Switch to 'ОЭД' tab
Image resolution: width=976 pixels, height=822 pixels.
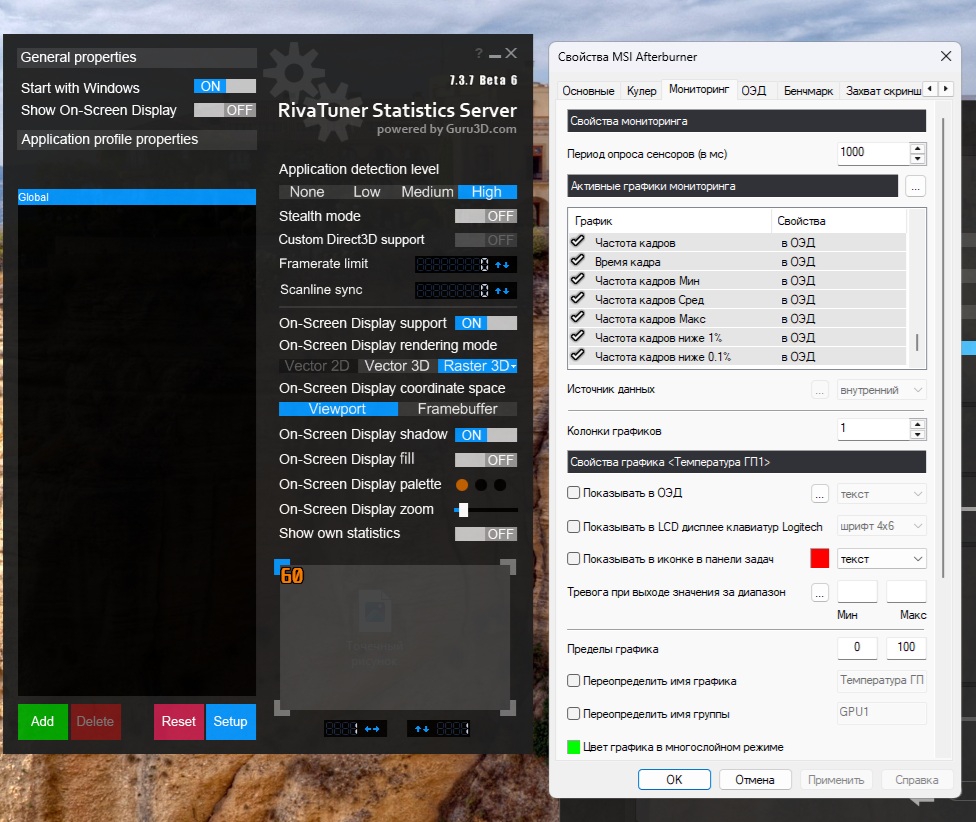[x=754, y=91]
